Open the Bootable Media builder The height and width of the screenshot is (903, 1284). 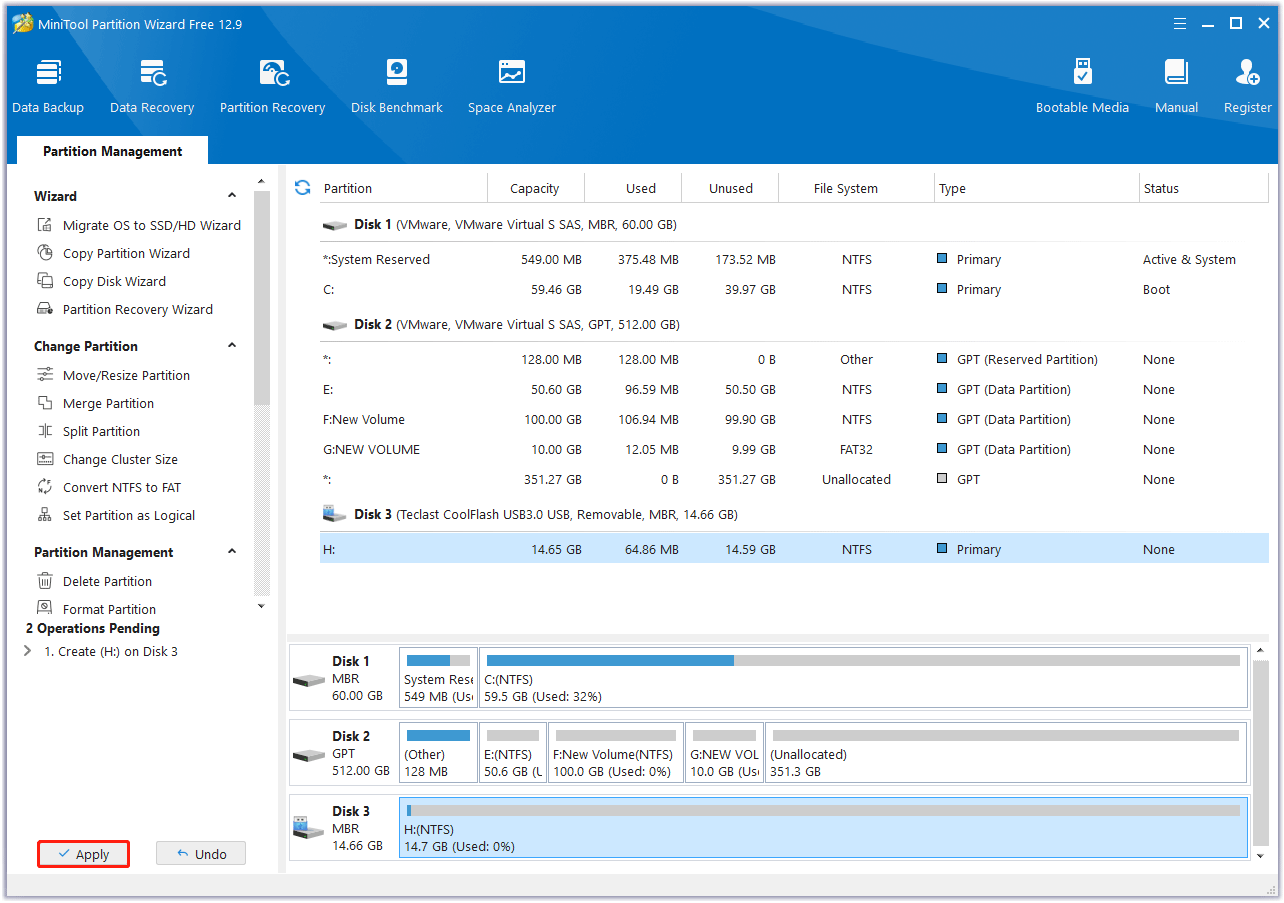(x=1082, y=86)
